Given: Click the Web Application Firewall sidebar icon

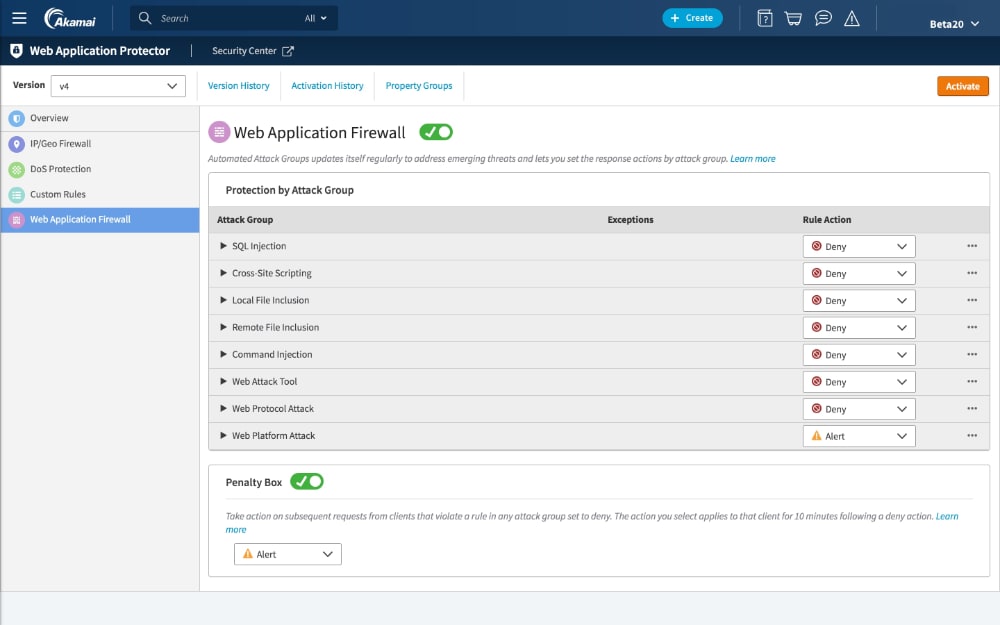Looking at the screenshot, I should pyautogui.click(x=17, y=219).
